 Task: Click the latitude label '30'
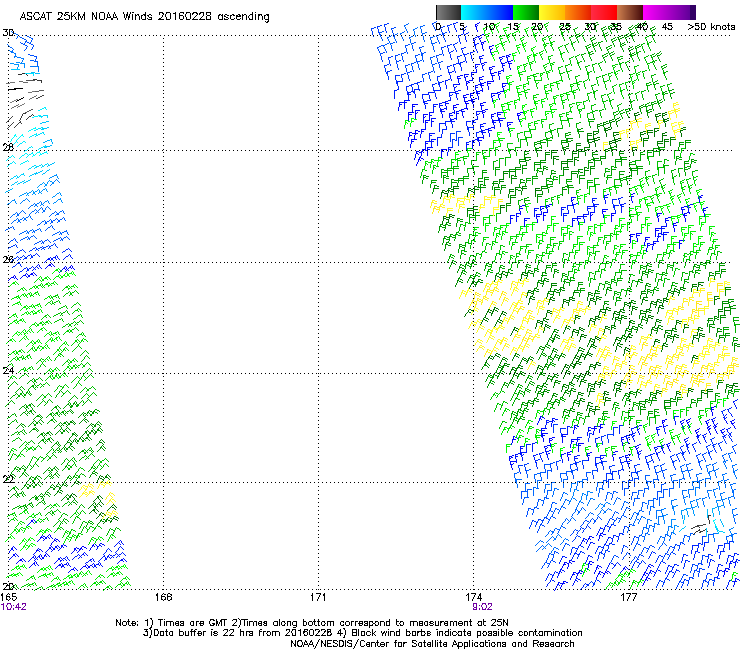tap(8, 33)
